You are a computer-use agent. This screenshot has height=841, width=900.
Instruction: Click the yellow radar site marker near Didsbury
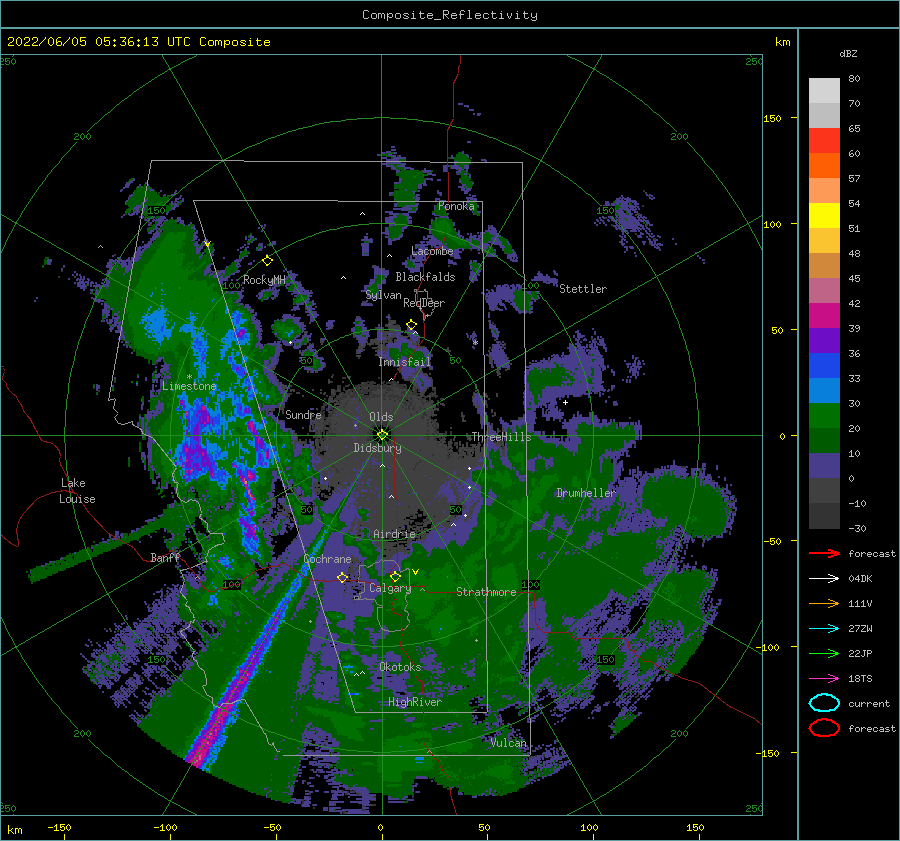(382, 435)
